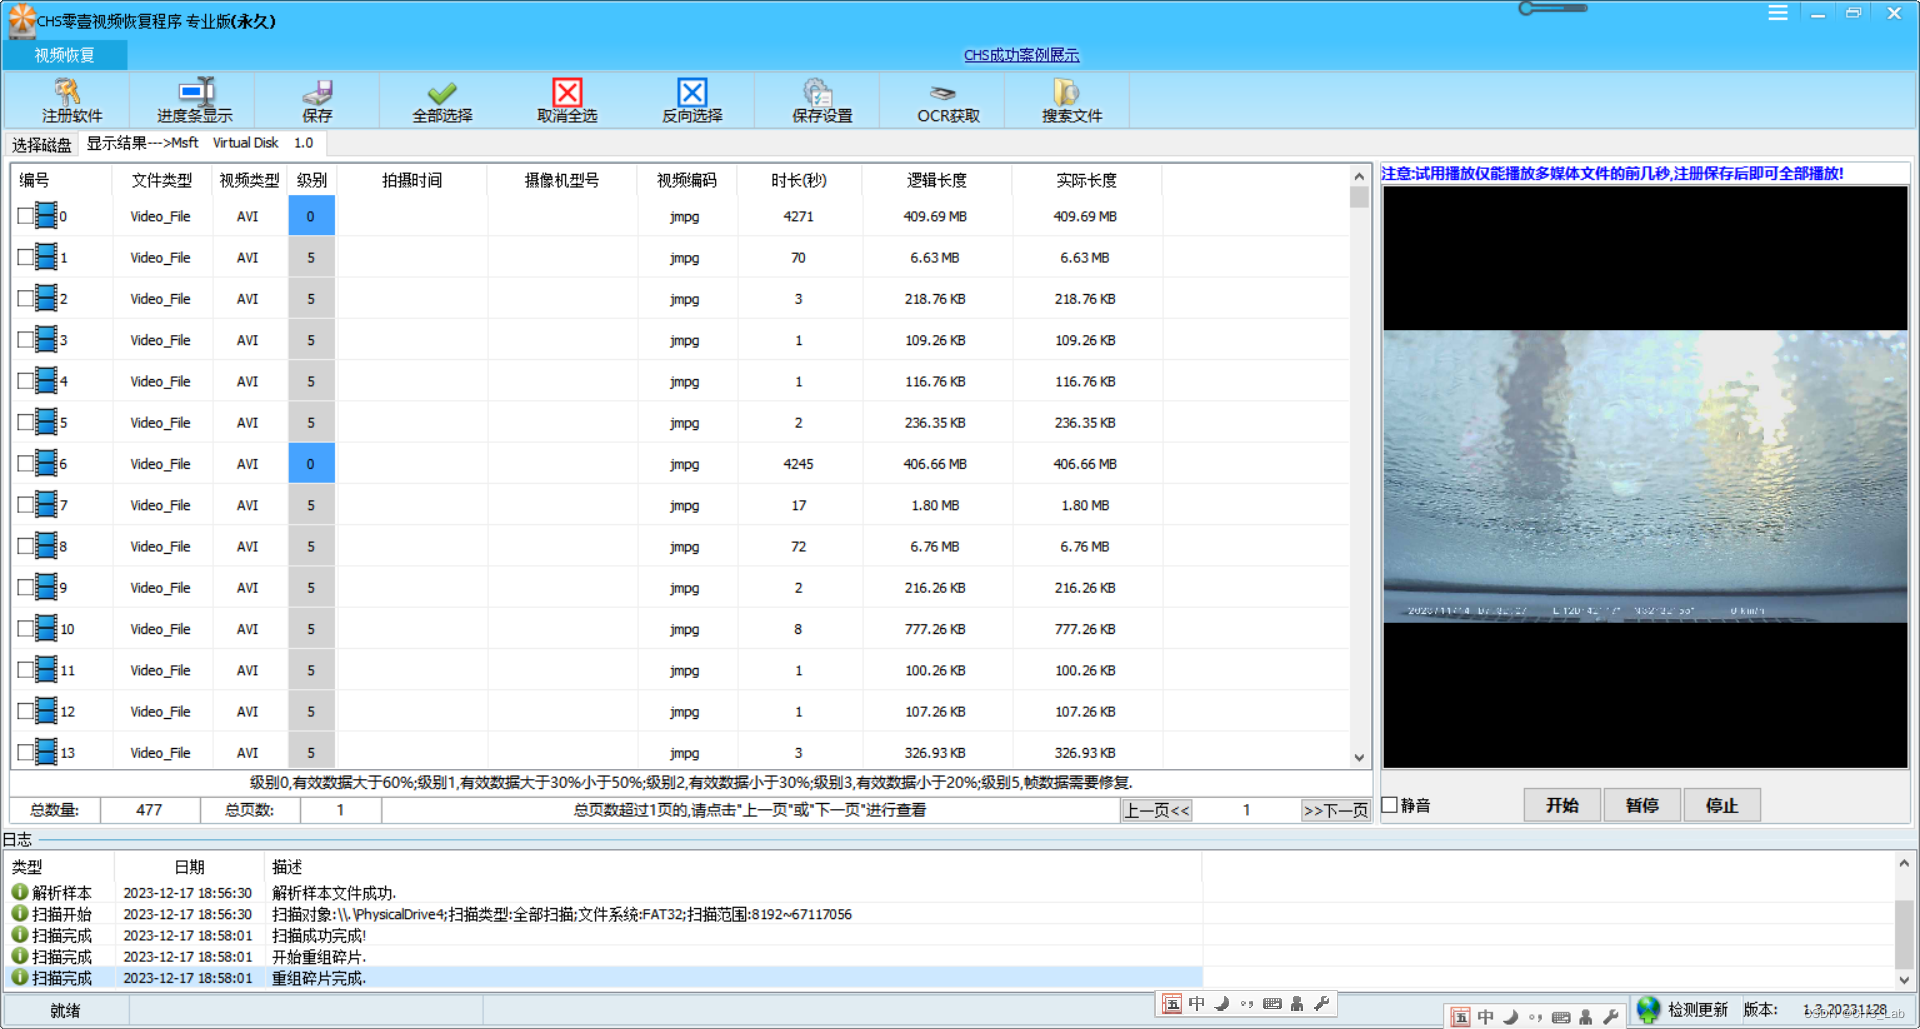Click the 拍摄时间 column header
This screenshot has height=1029, width=1920.
tap(412, 180)
